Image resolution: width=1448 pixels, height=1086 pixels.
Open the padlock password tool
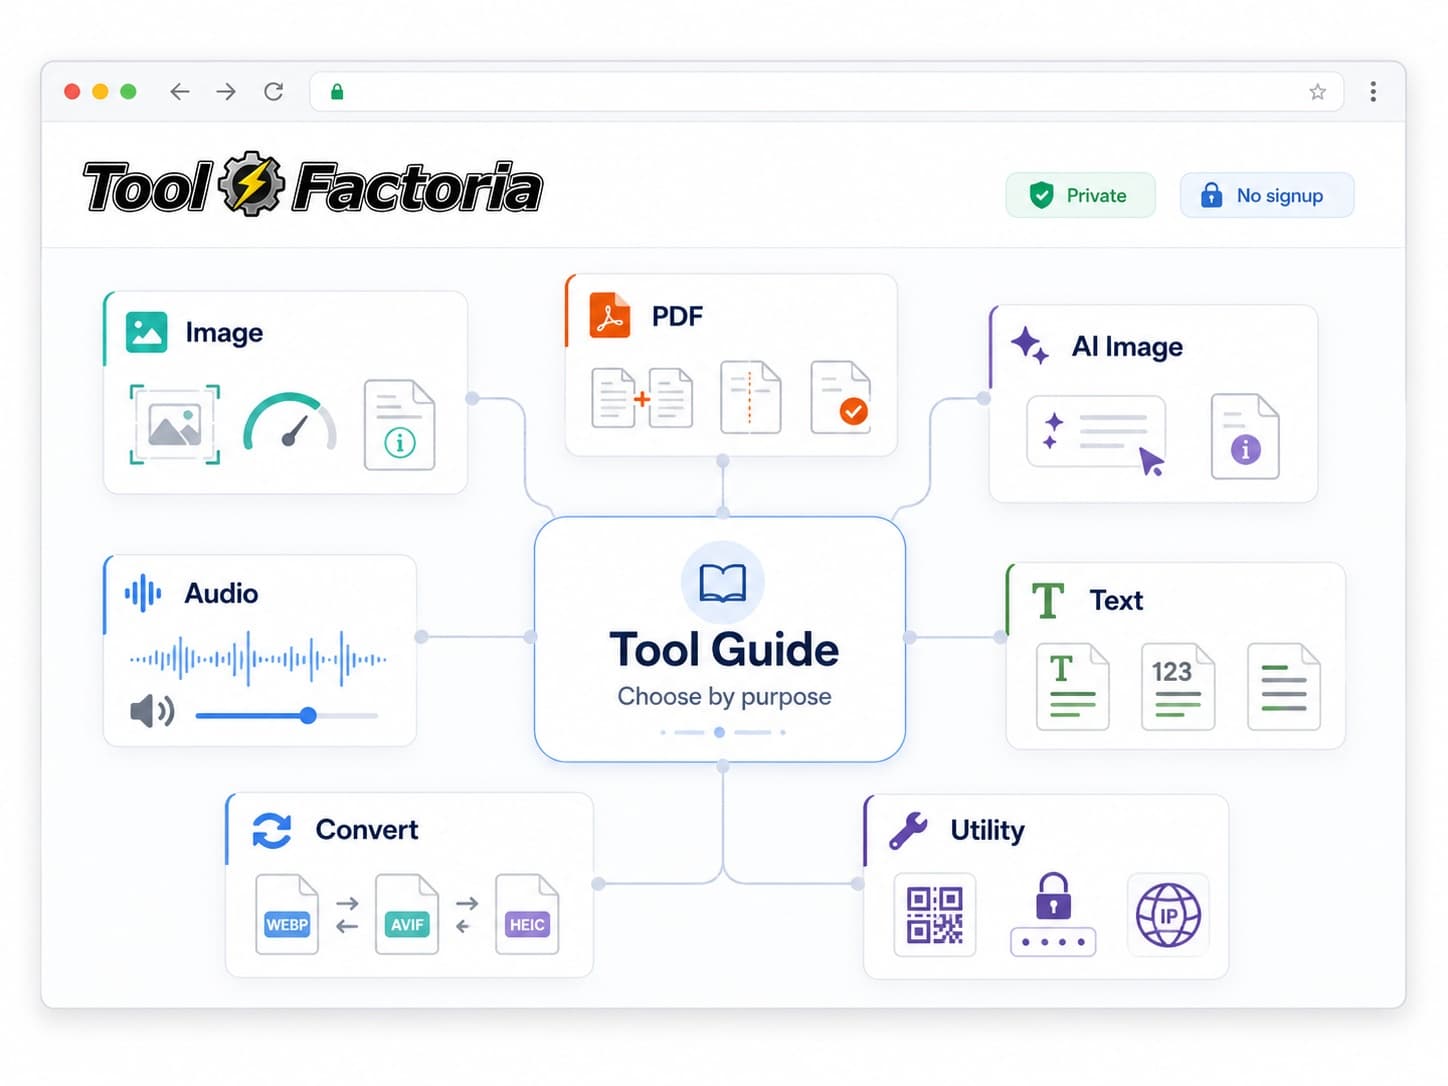1053,914
